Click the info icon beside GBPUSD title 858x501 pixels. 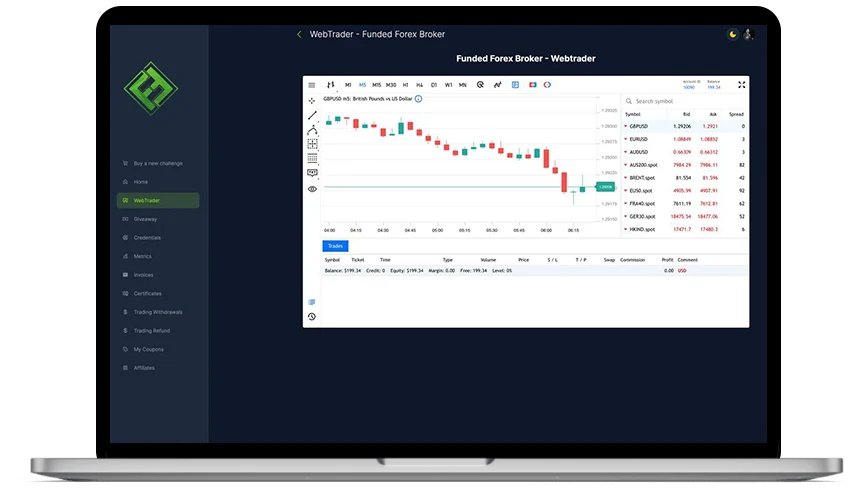(x=418, y=99)
